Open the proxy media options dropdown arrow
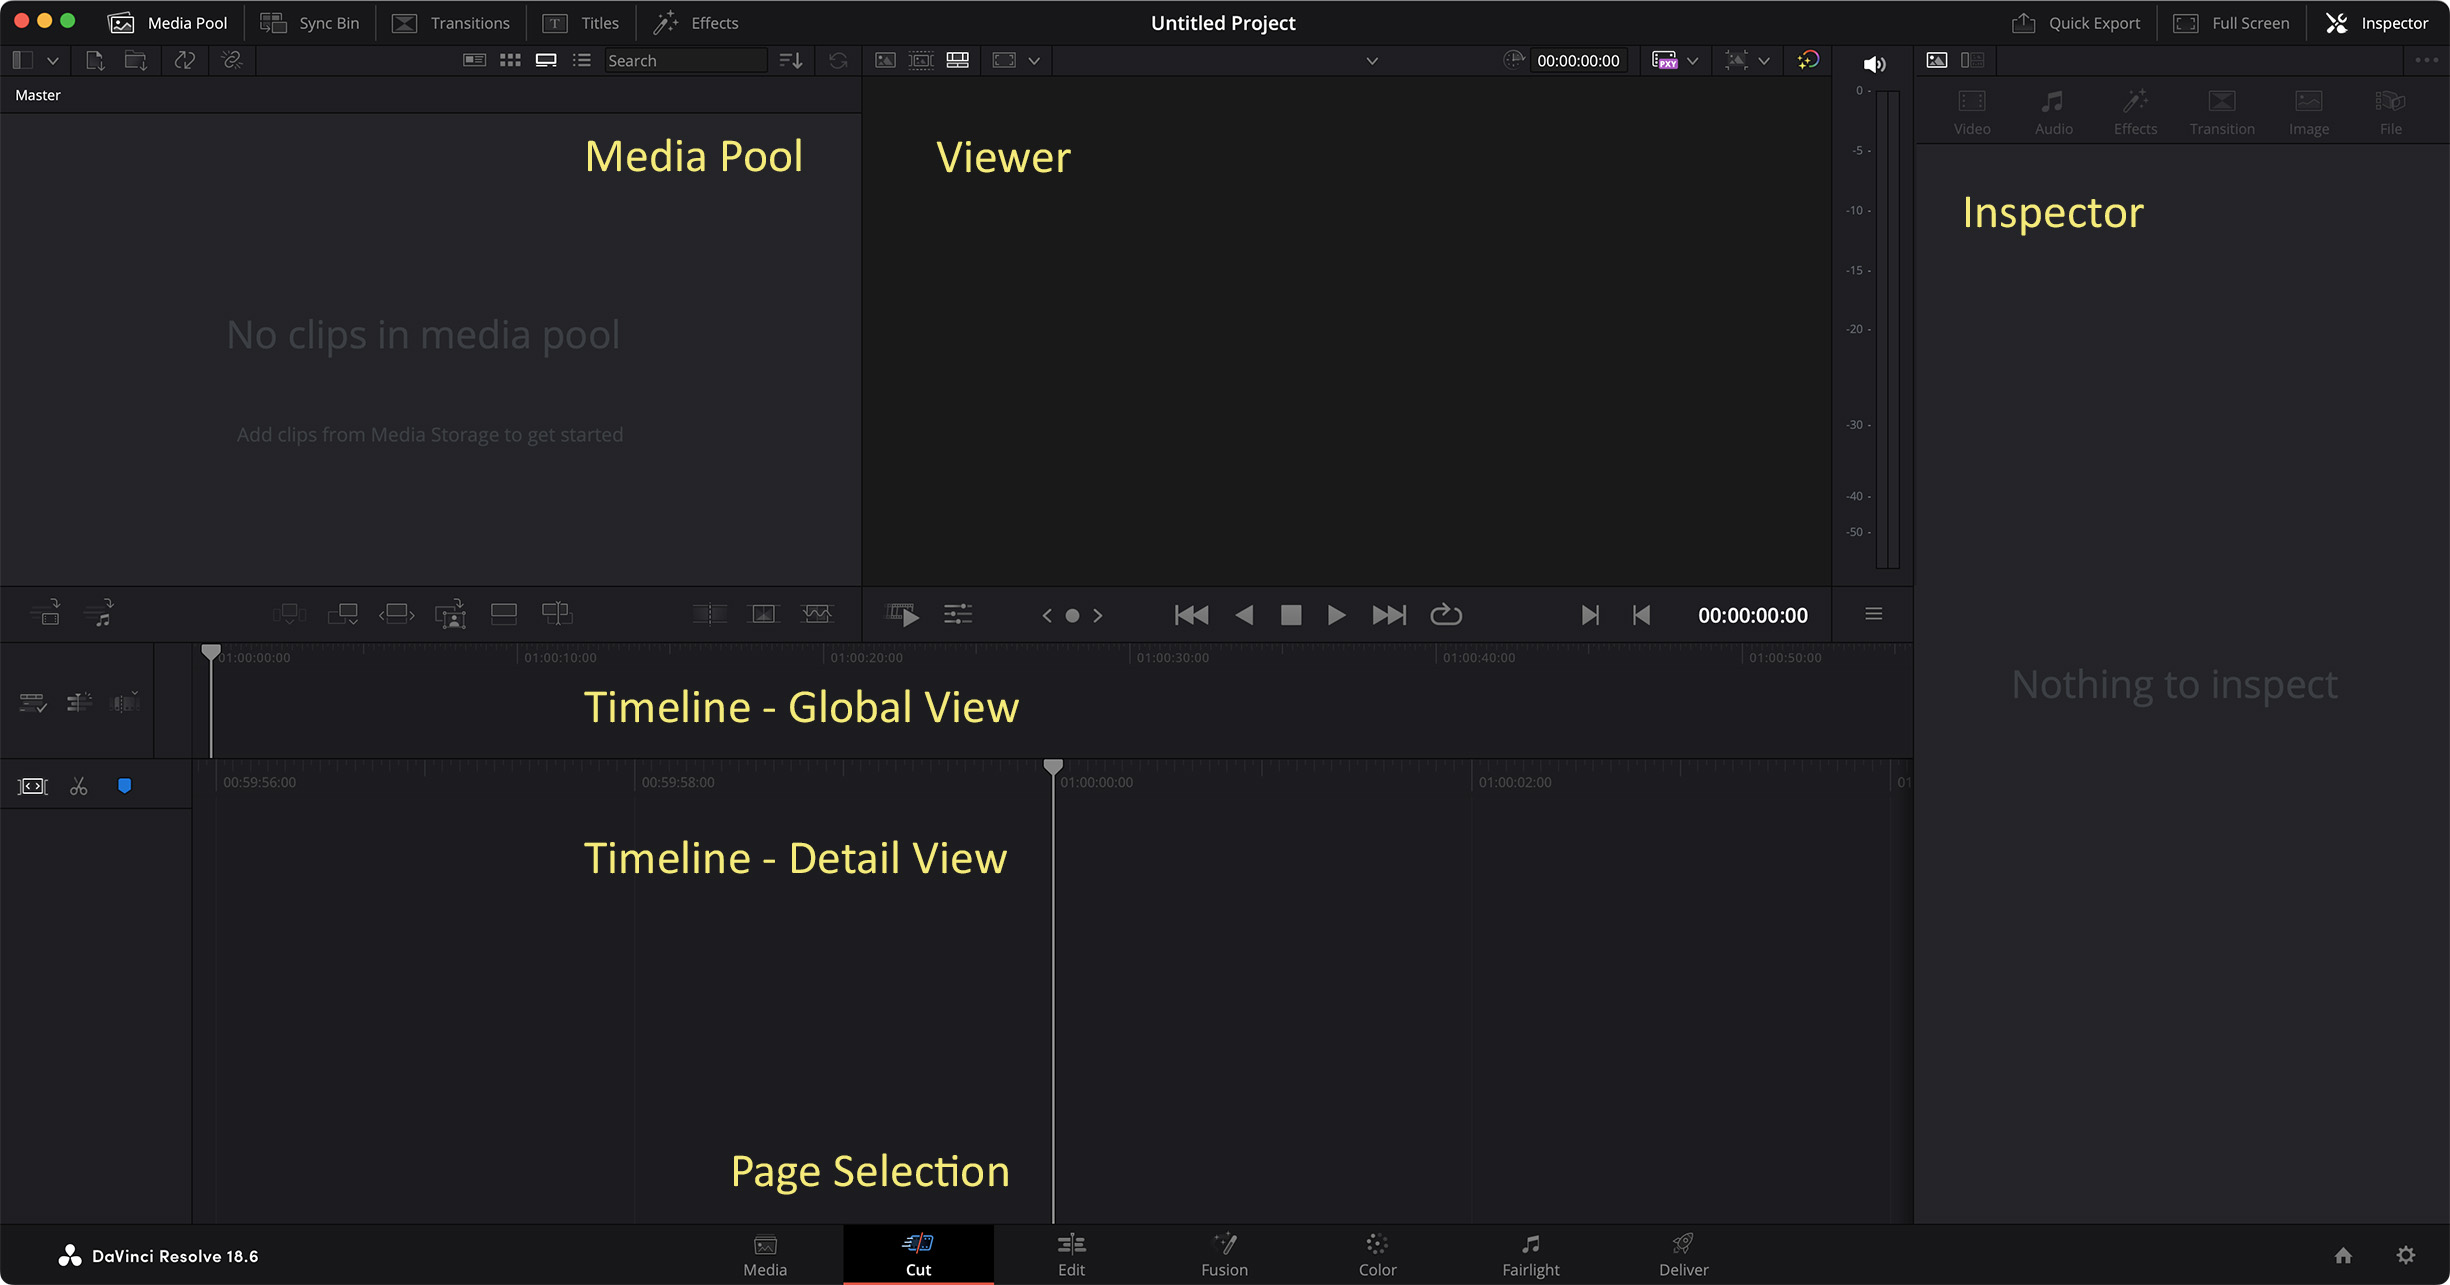Viewport: 2450px width, 1285px height. (x=1693, y=61)
